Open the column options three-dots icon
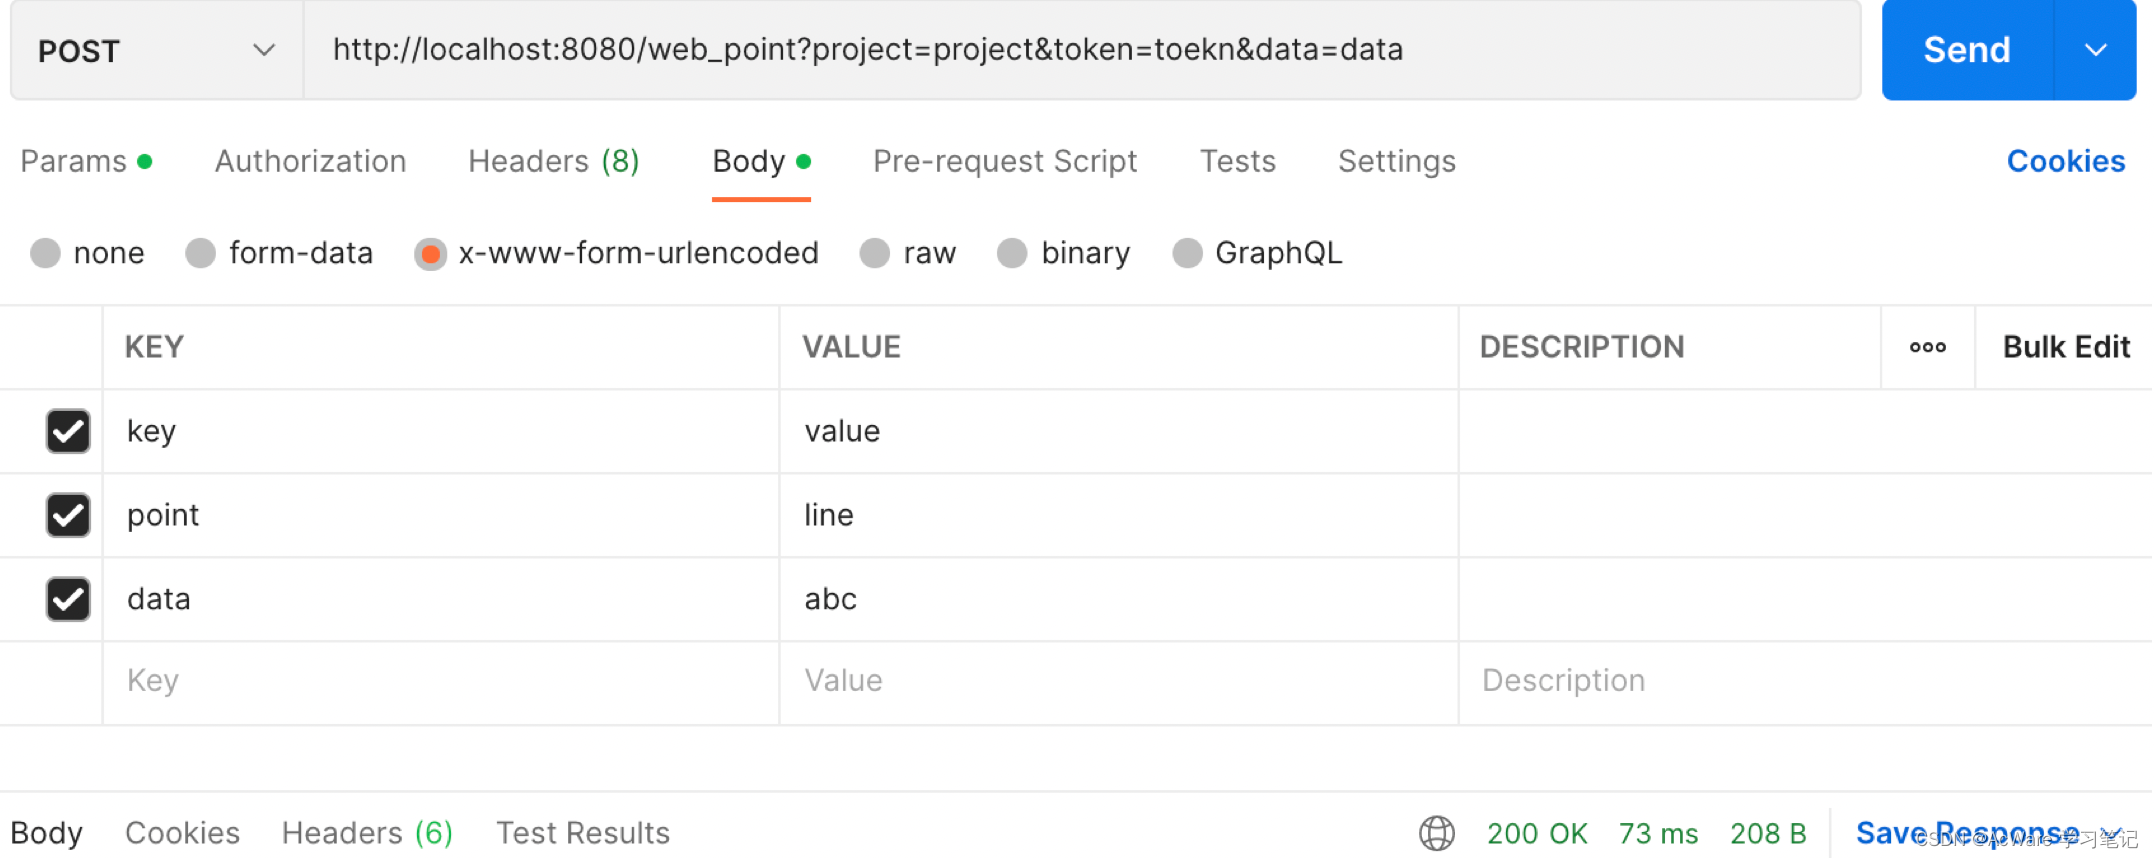The height and width of the screenshot is (858, 2154). pyautogui.click(x=1927, y=347)
